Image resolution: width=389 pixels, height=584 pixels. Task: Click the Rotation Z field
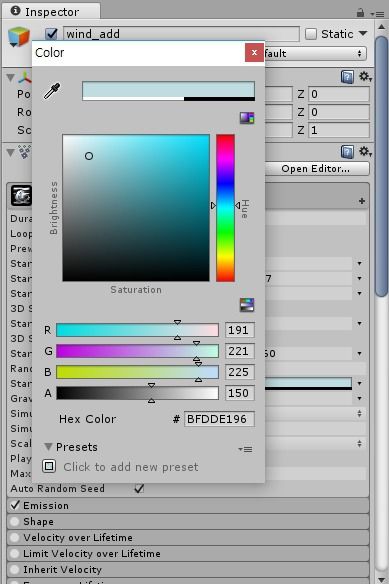tap(338, 112)
